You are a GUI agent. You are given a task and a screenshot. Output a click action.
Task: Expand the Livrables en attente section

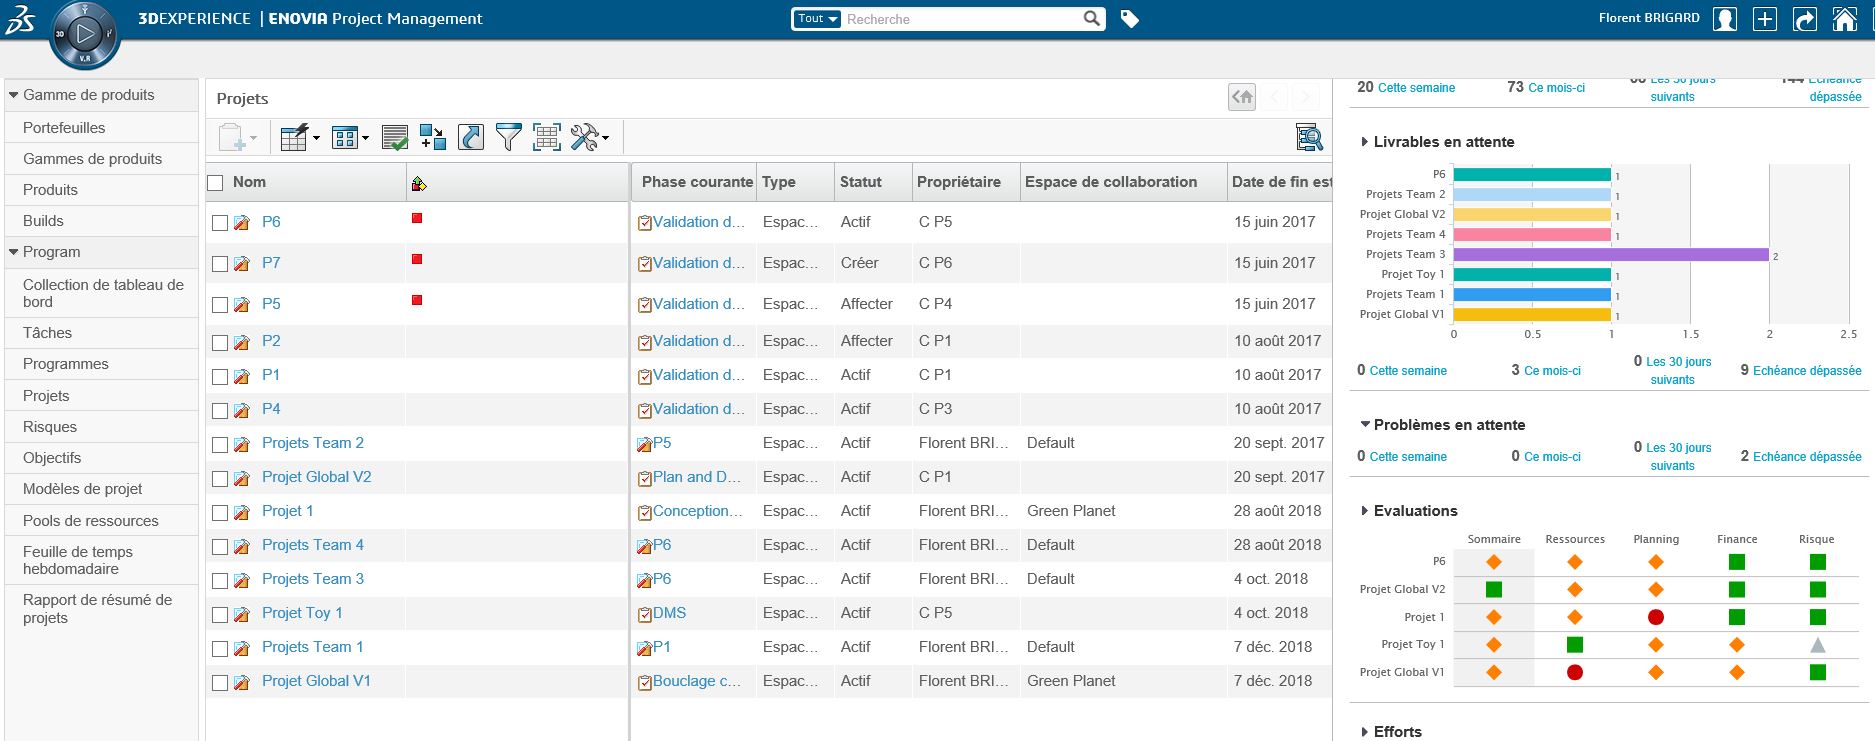[x=1365, y=142]
